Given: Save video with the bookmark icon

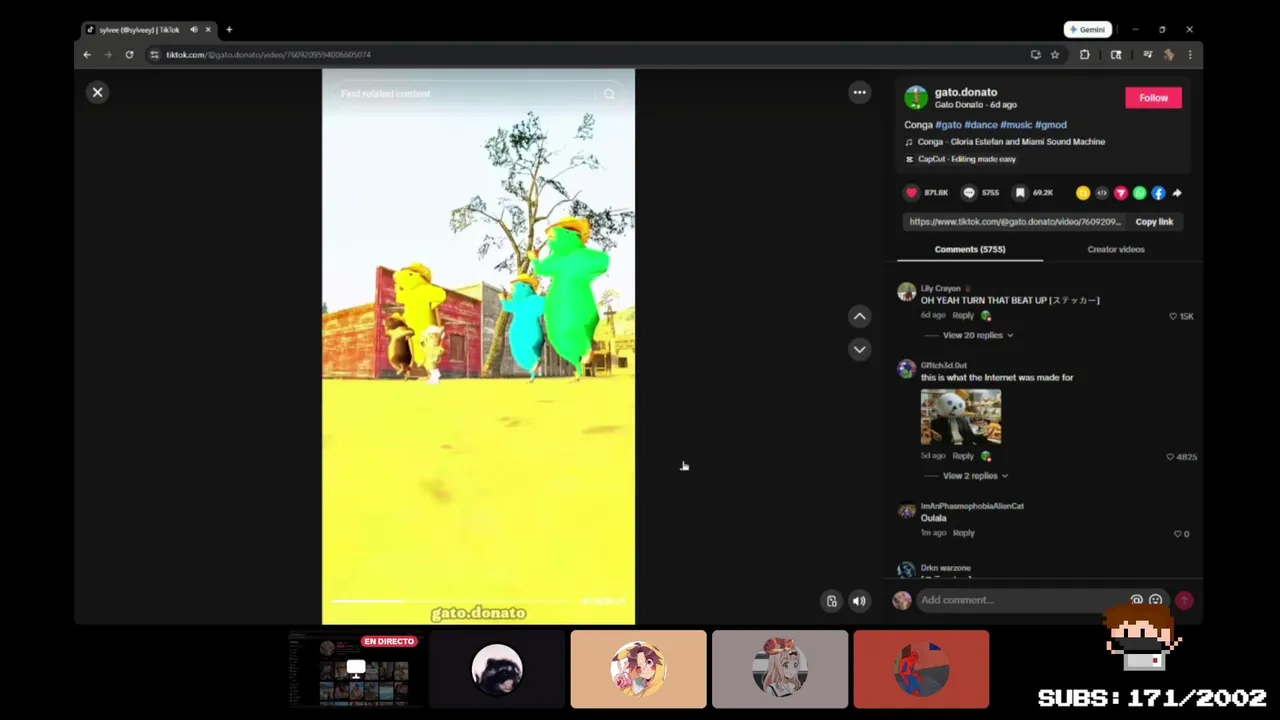Looking at the screenshot, I should pyautogui.click(x=1019, y=192).
